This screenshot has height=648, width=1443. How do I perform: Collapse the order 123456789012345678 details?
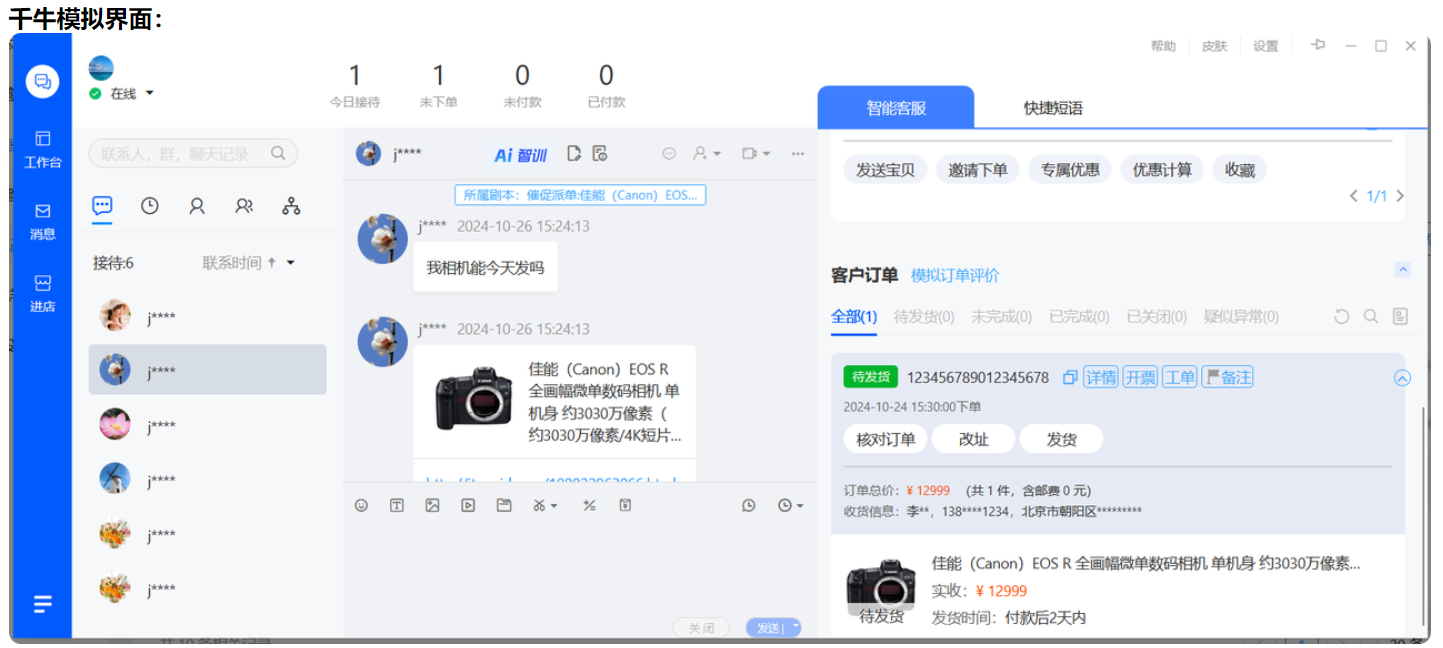[x=1402, y=377]
